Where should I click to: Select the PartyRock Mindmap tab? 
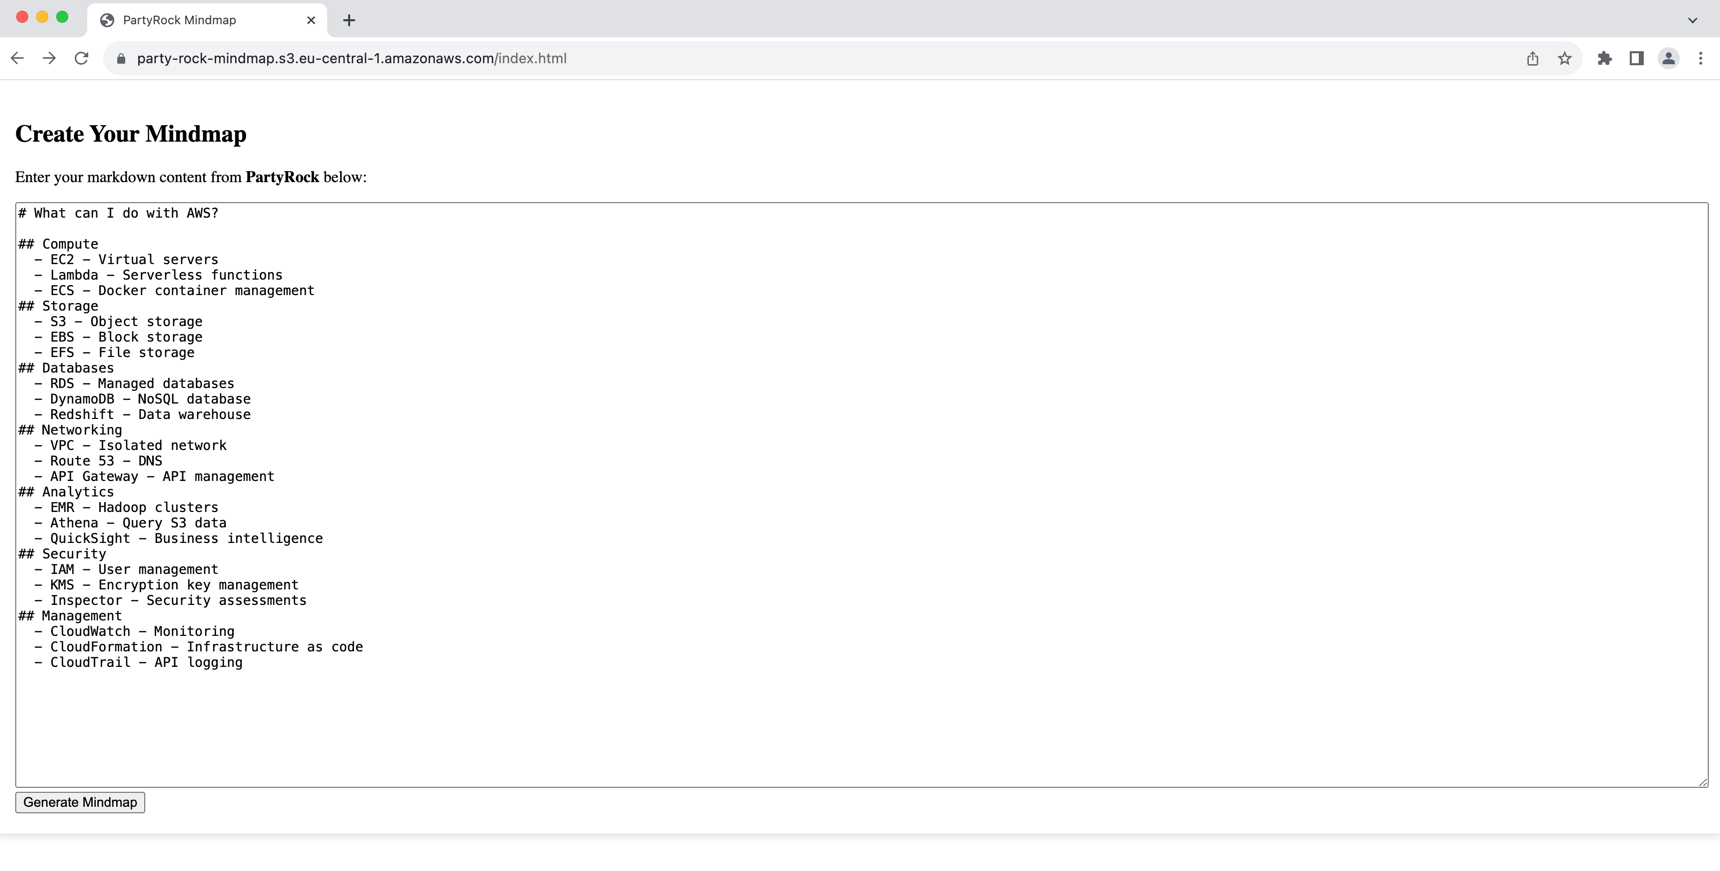207,20
